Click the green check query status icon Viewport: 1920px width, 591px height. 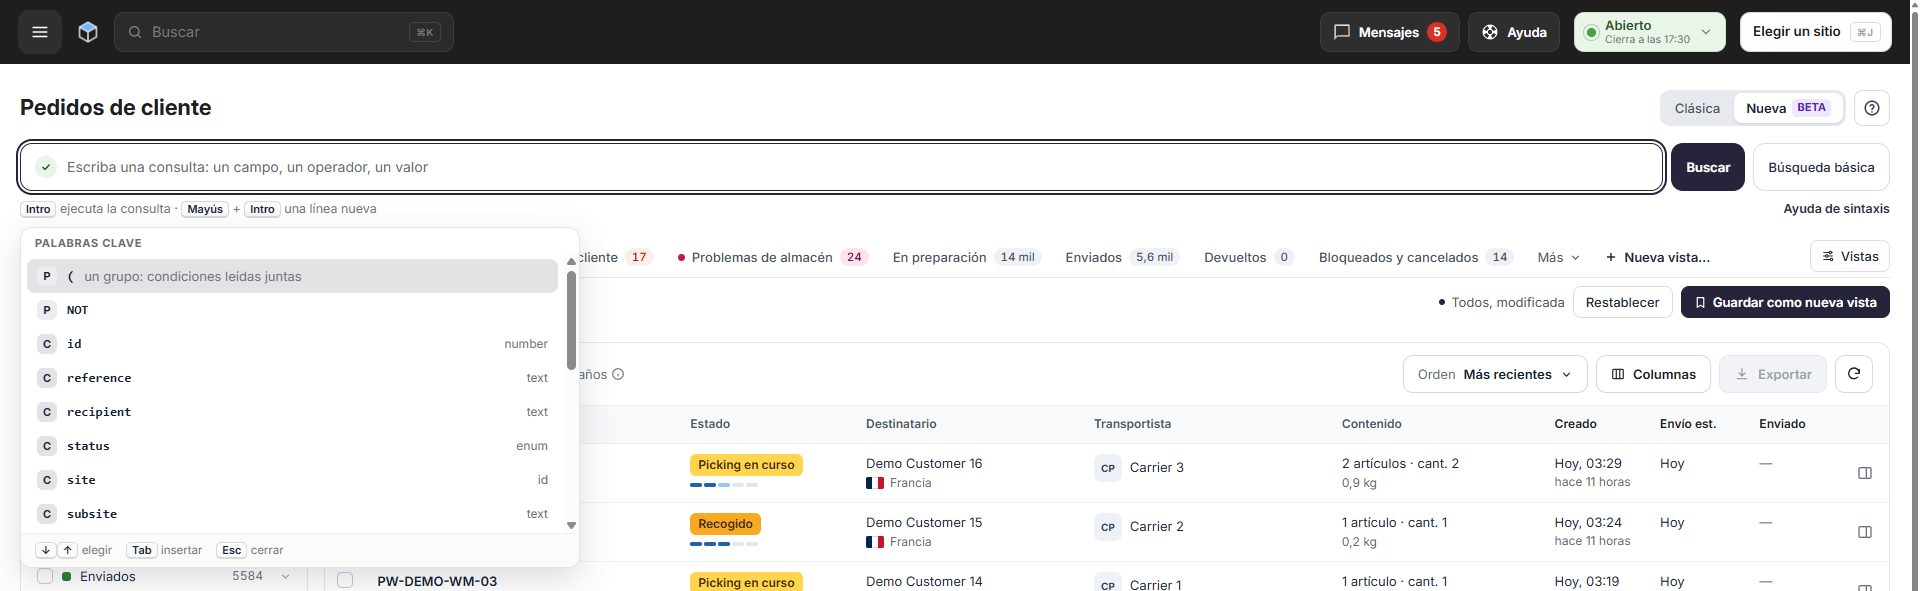(x=46, y=167)
